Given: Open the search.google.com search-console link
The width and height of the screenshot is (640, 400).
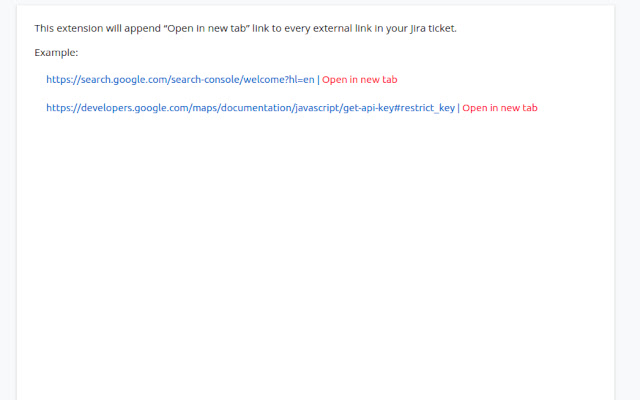Looking at the screenshot, I should [x=180, y=80].
